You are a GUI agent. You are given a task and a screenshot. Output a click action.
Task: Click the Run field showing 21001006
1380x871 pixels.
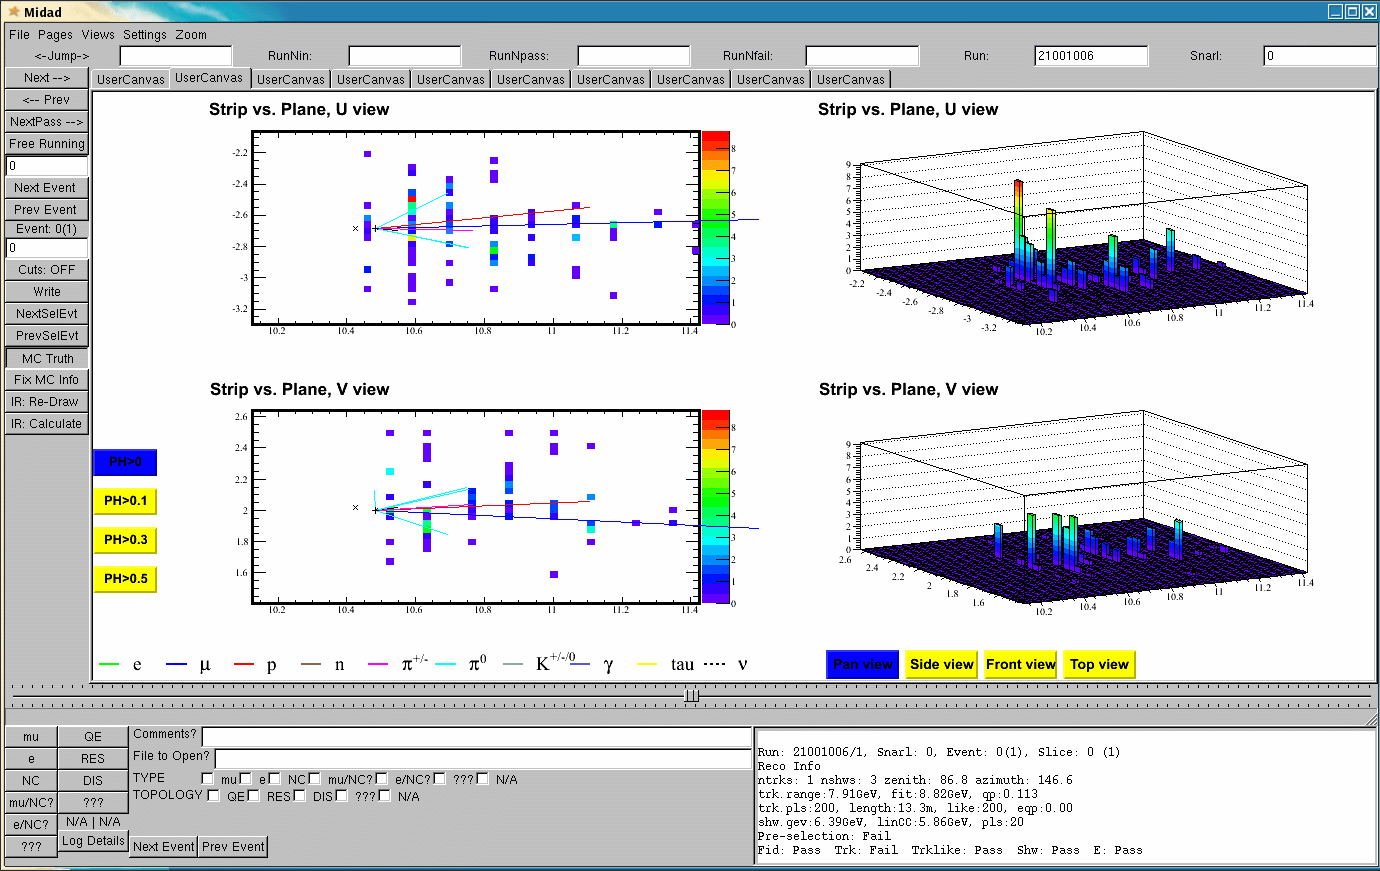click(1091, 56)
